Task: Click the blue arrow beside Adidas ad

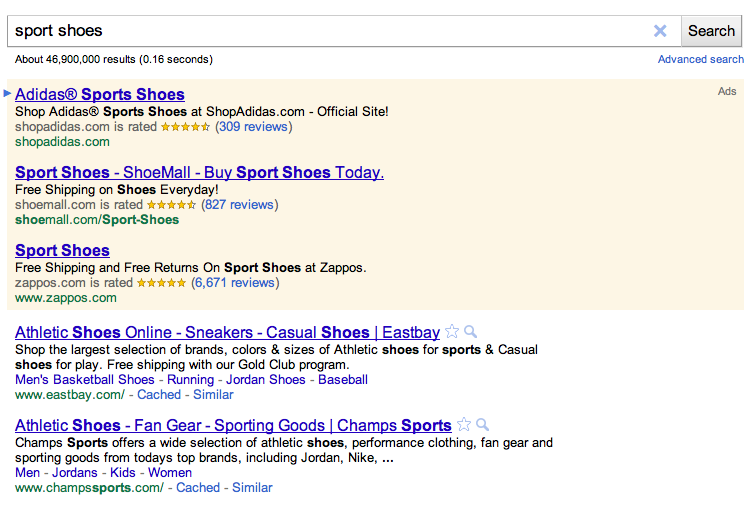Action: (x=7, y=93)
